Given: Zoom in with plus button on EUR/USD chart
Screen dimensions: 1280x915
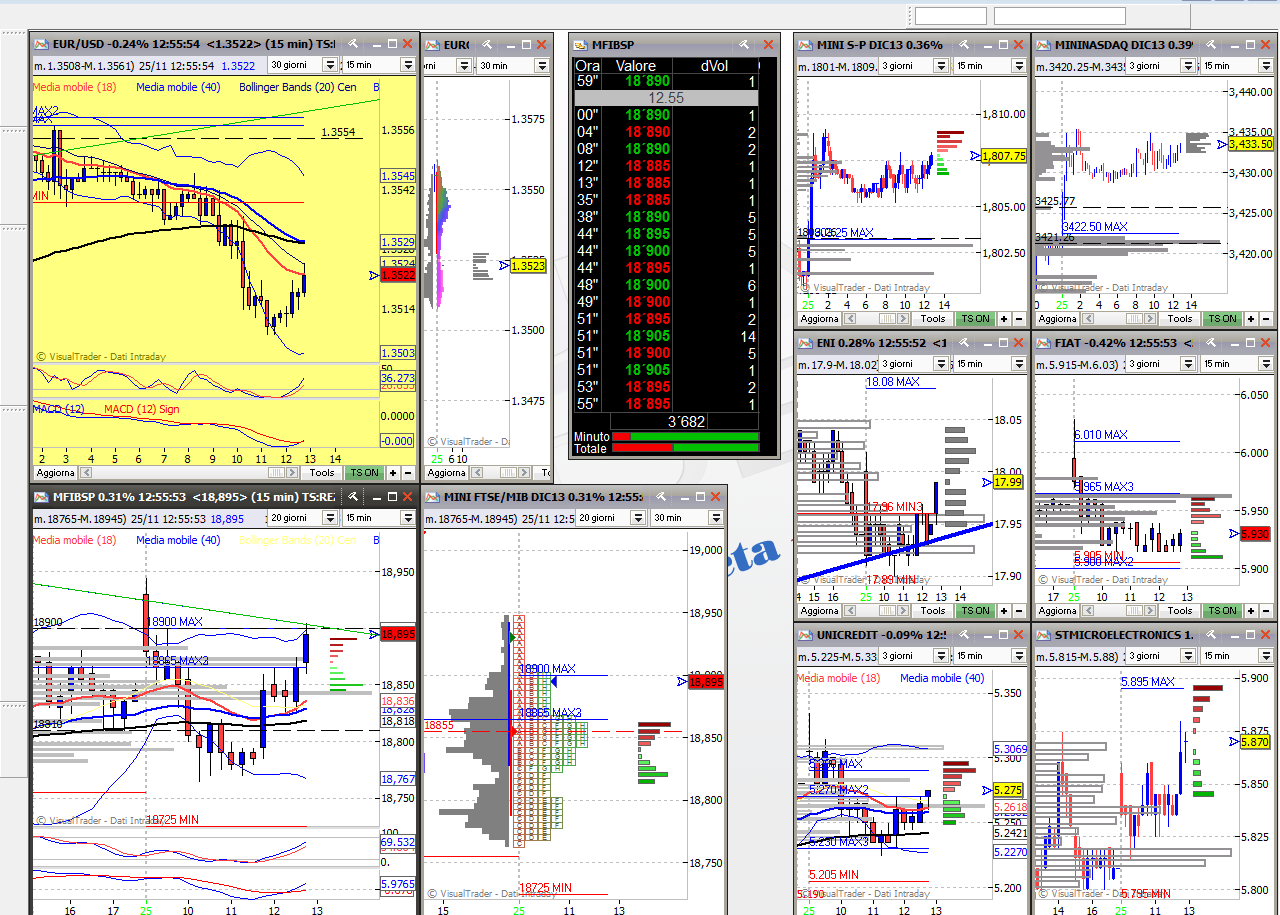Looking at the screenshot, I should (393, 473).
